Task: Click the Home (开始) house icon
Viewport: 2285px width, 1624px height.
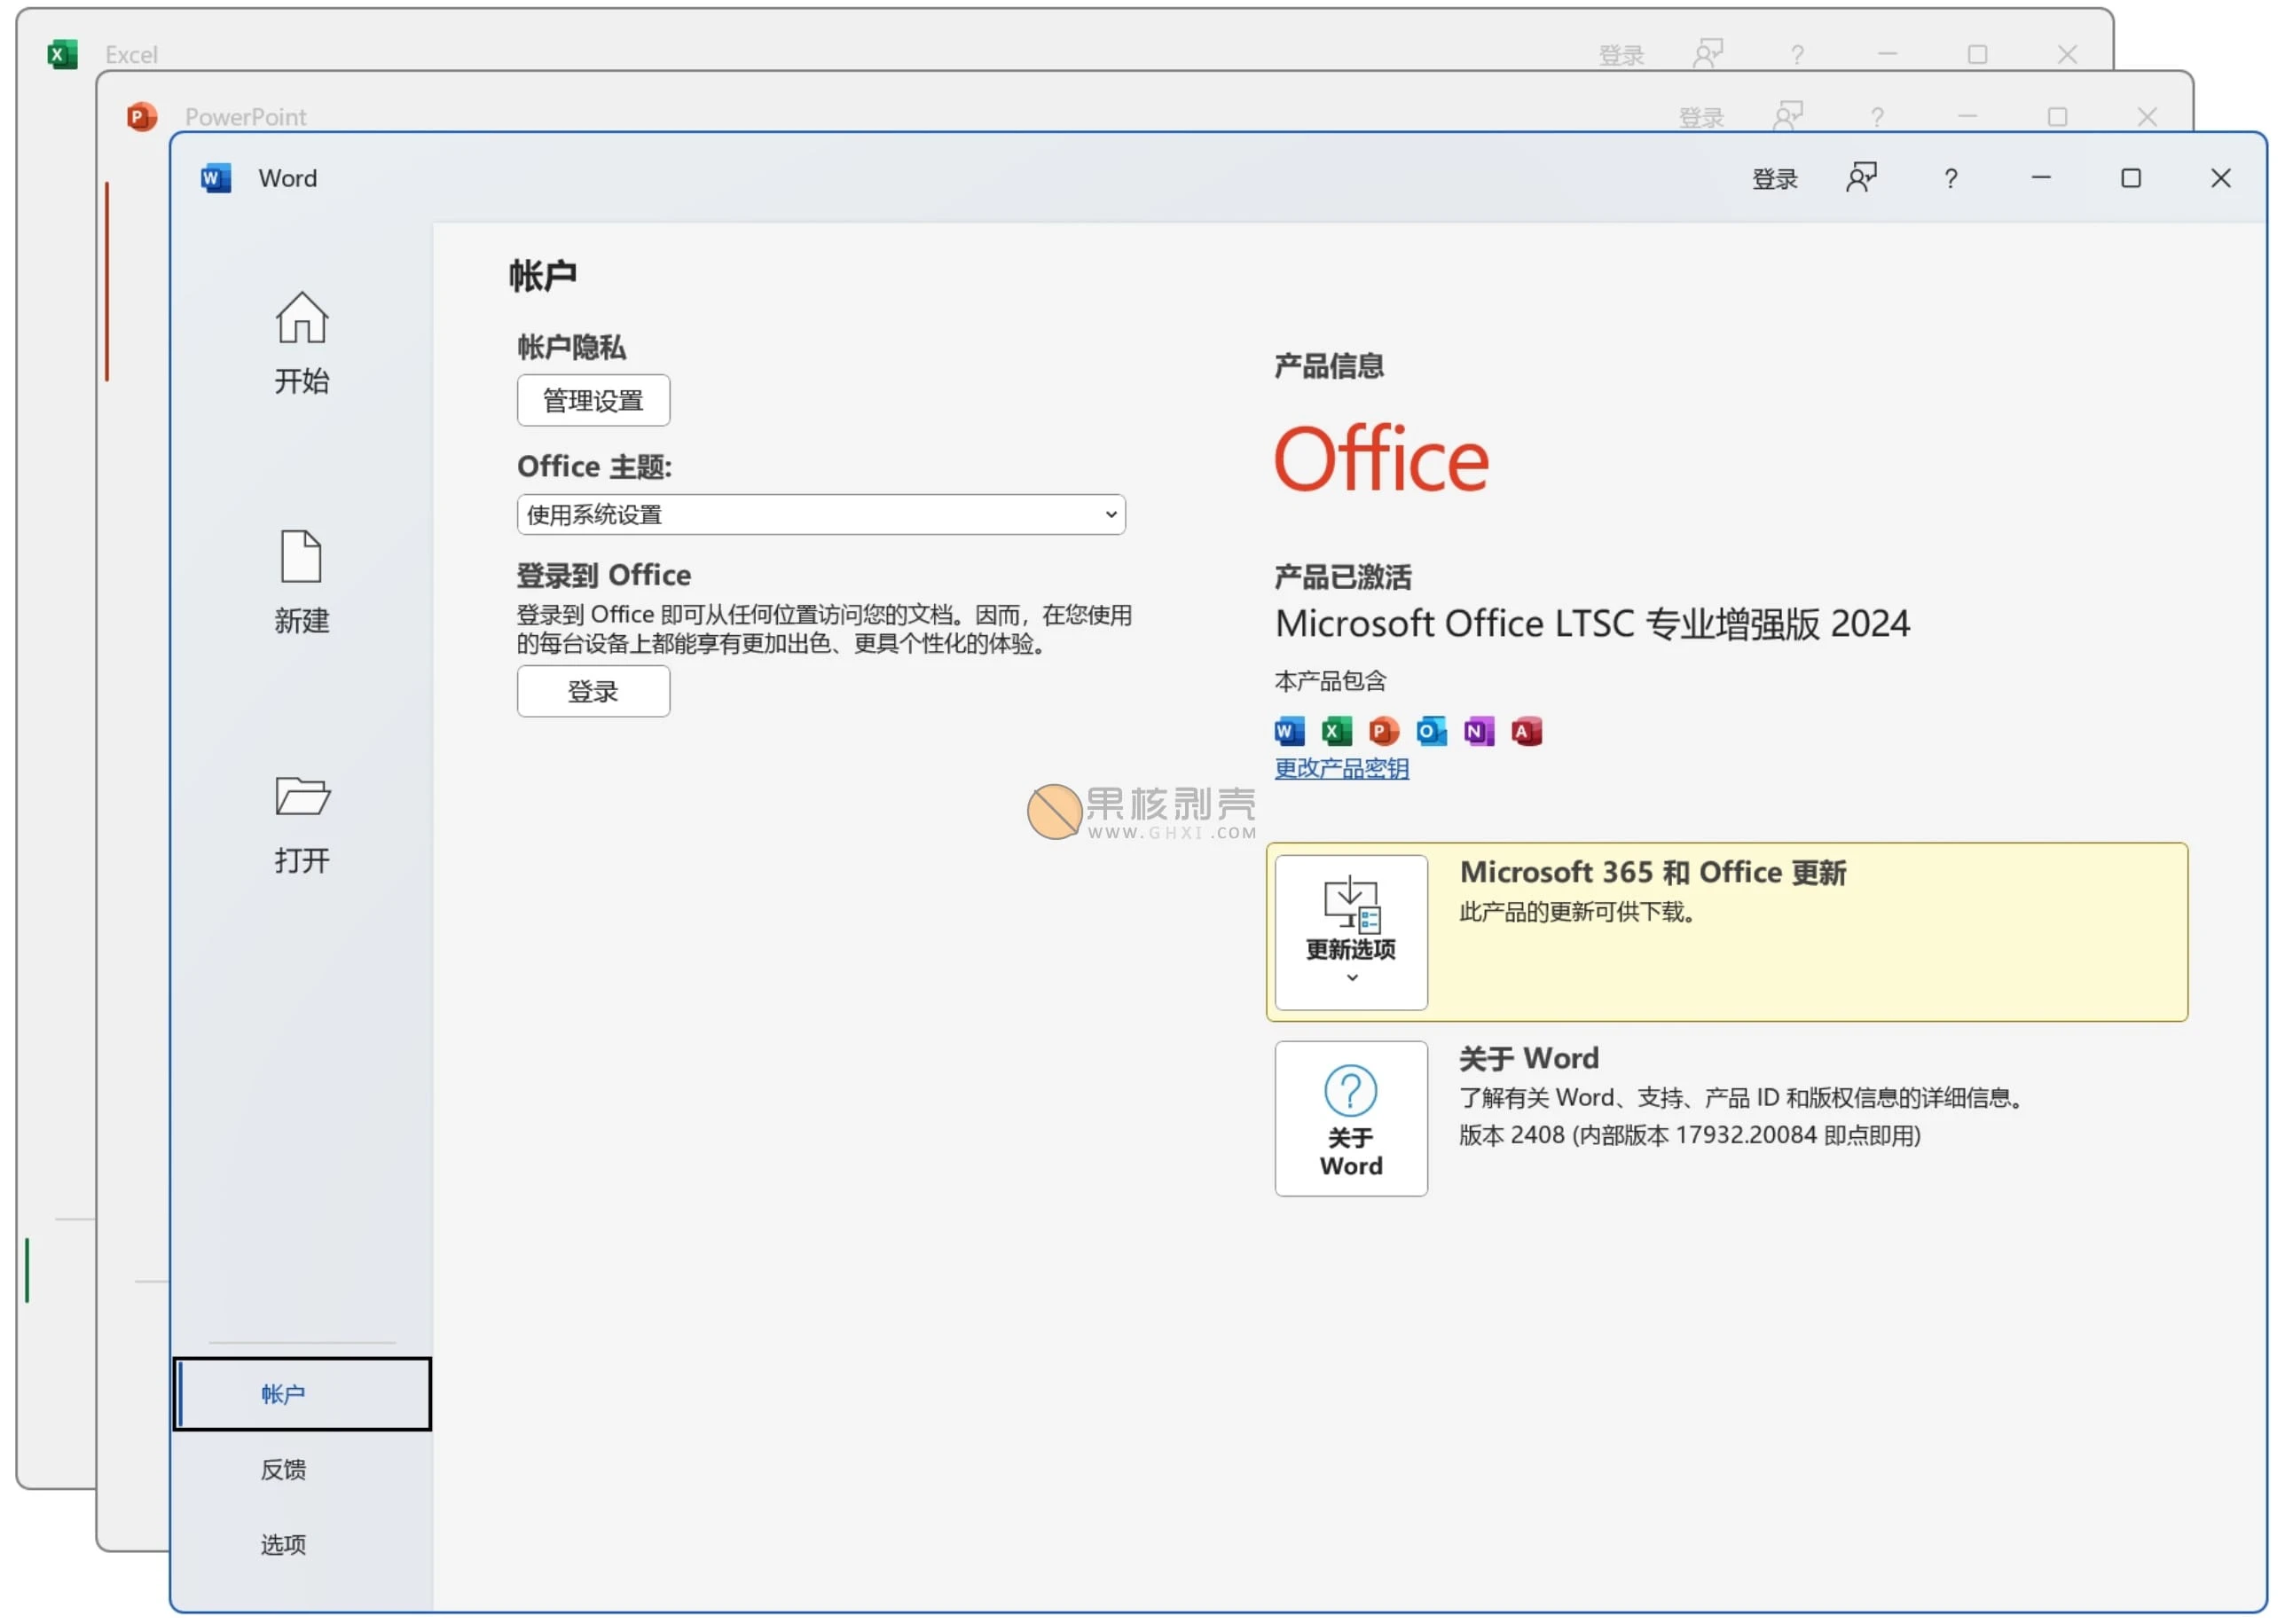Action: (x=301, y=318)
